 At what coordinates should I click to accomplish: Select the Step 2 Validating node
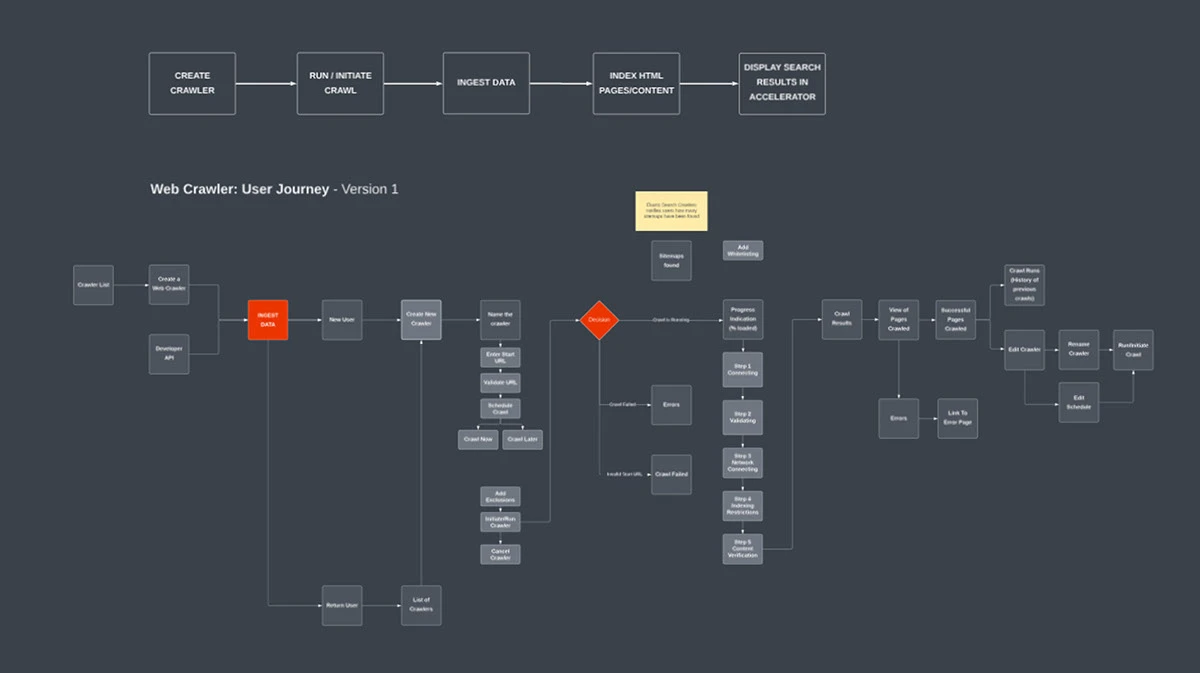pyautogui.click(x=743, y=417)
